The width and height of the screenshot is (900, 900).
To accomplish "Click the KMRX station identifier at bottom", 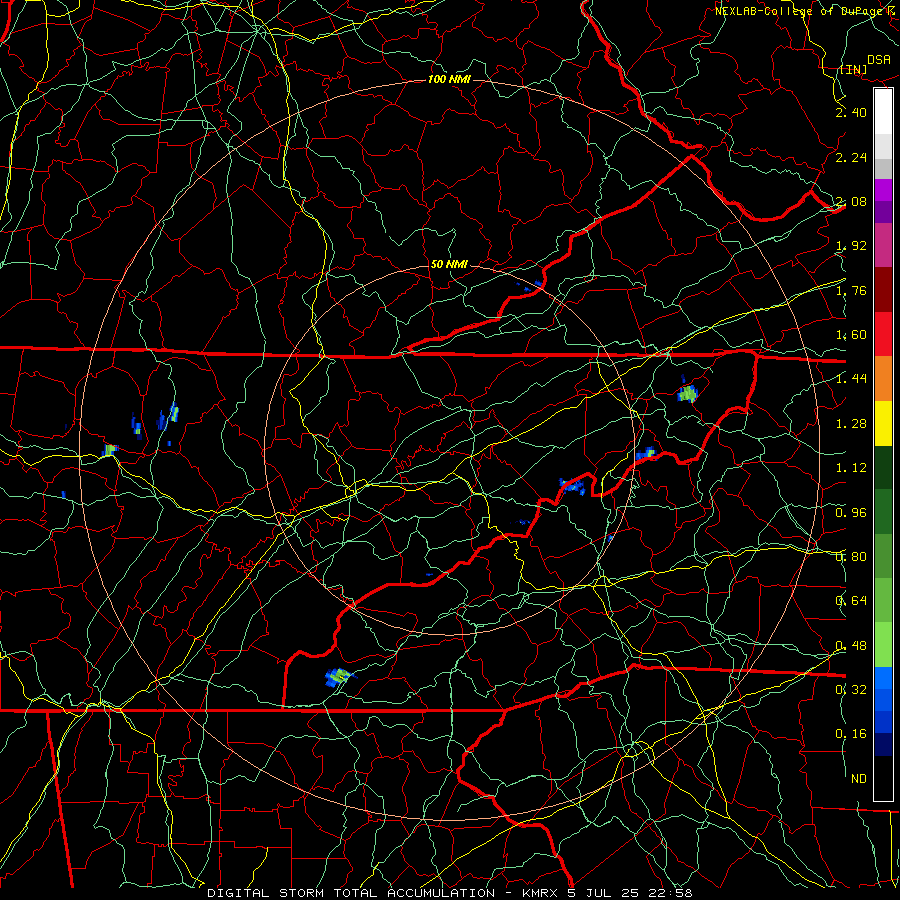I will click(540, 893).
